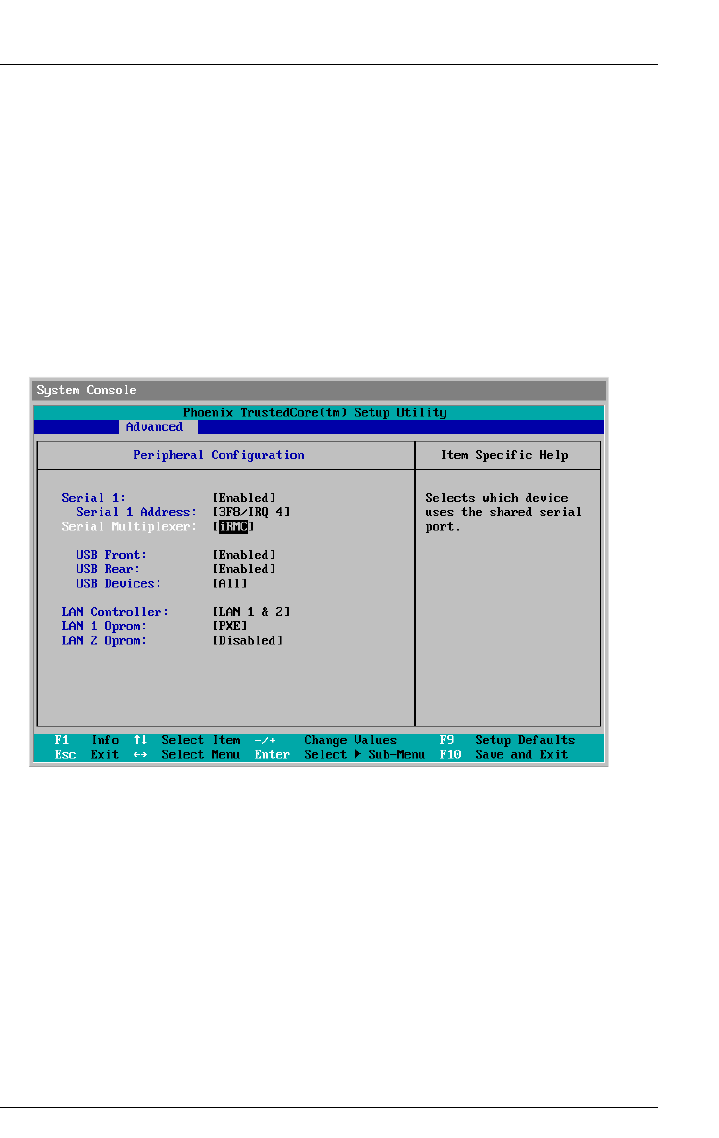The image size is (719, 1138).
Task: Select the Serial 1: label
Action: coord(94,498)
